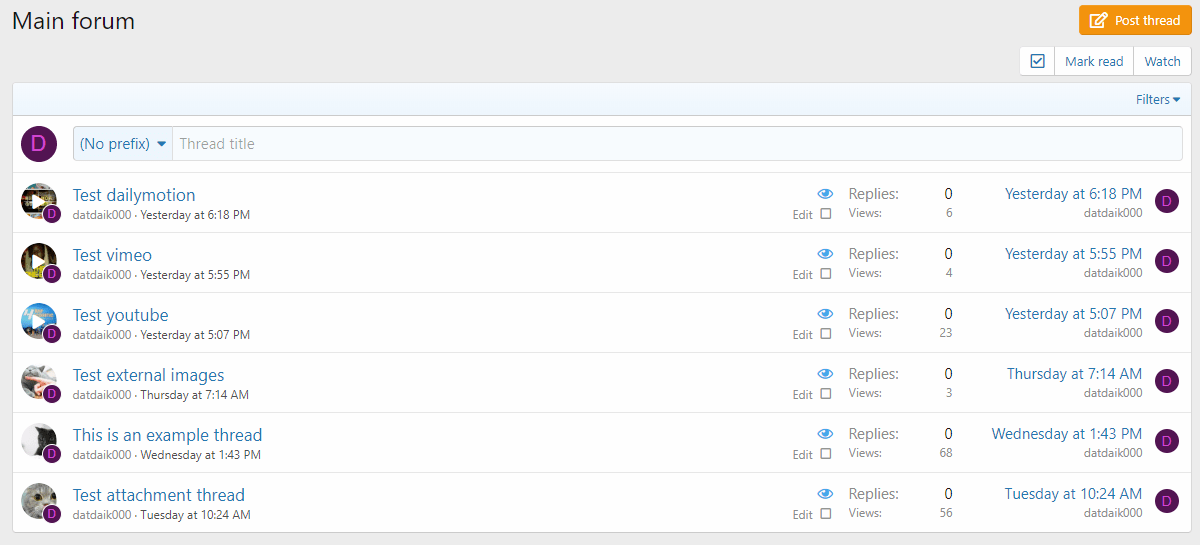This screenshot has width=1200, height=545.
Task: Click the Thread title input field
Action: coord(676,144)
